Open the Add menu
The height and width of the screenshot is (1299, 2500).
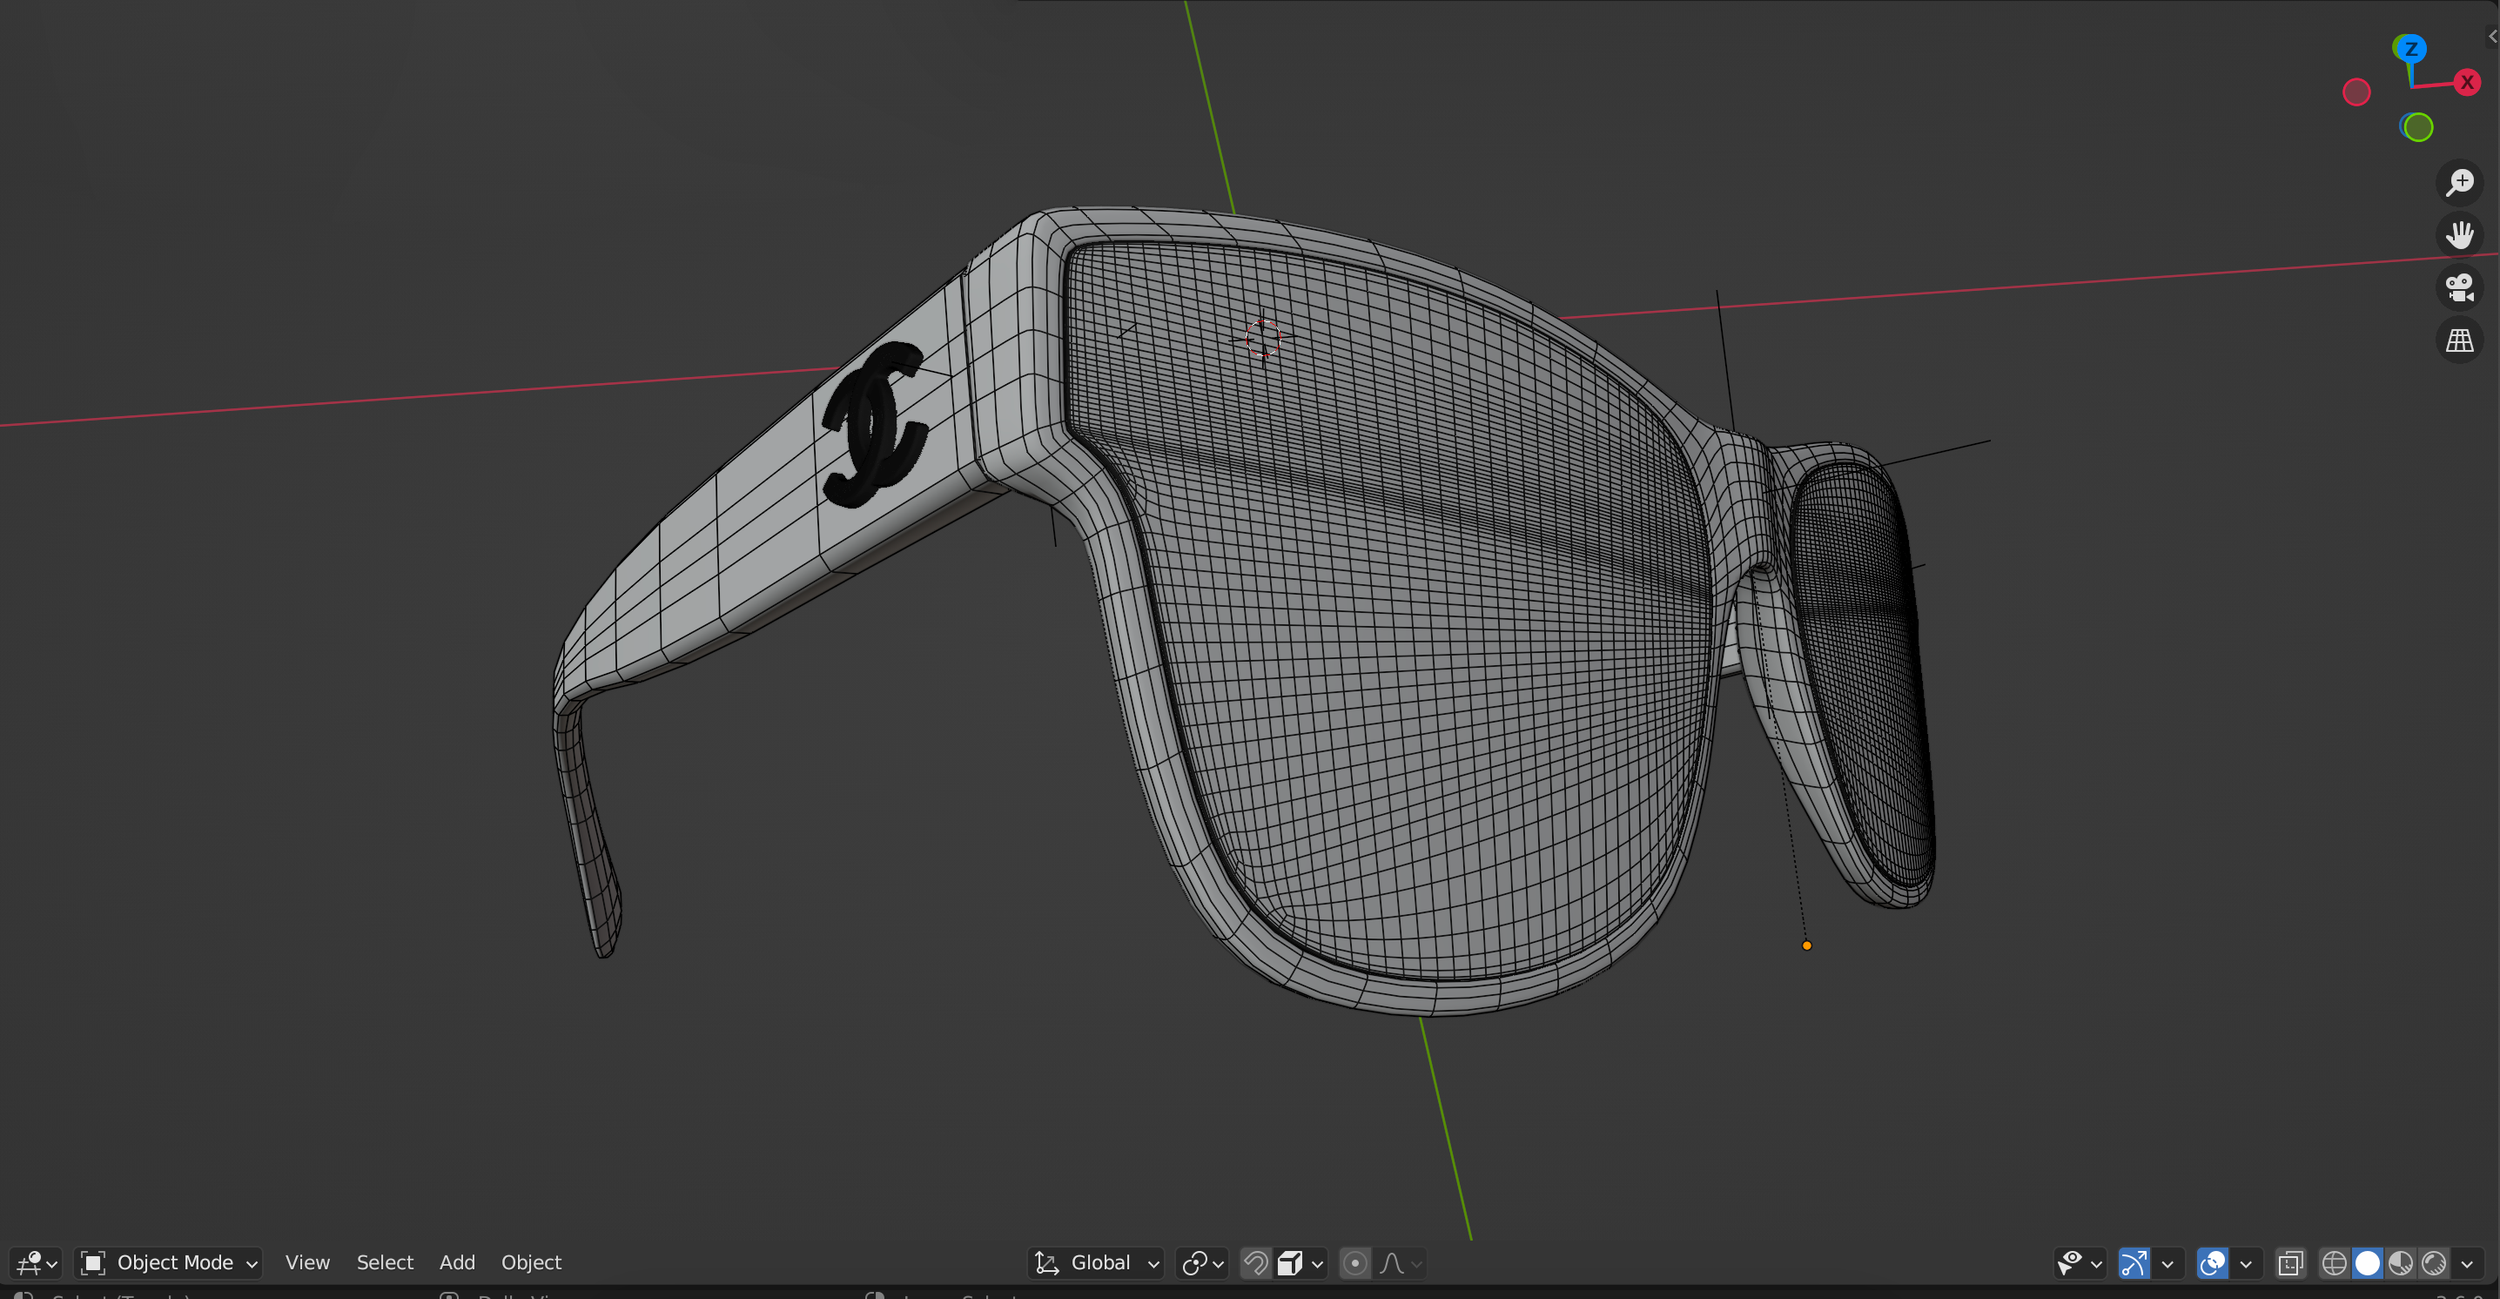click(457, 1263)
